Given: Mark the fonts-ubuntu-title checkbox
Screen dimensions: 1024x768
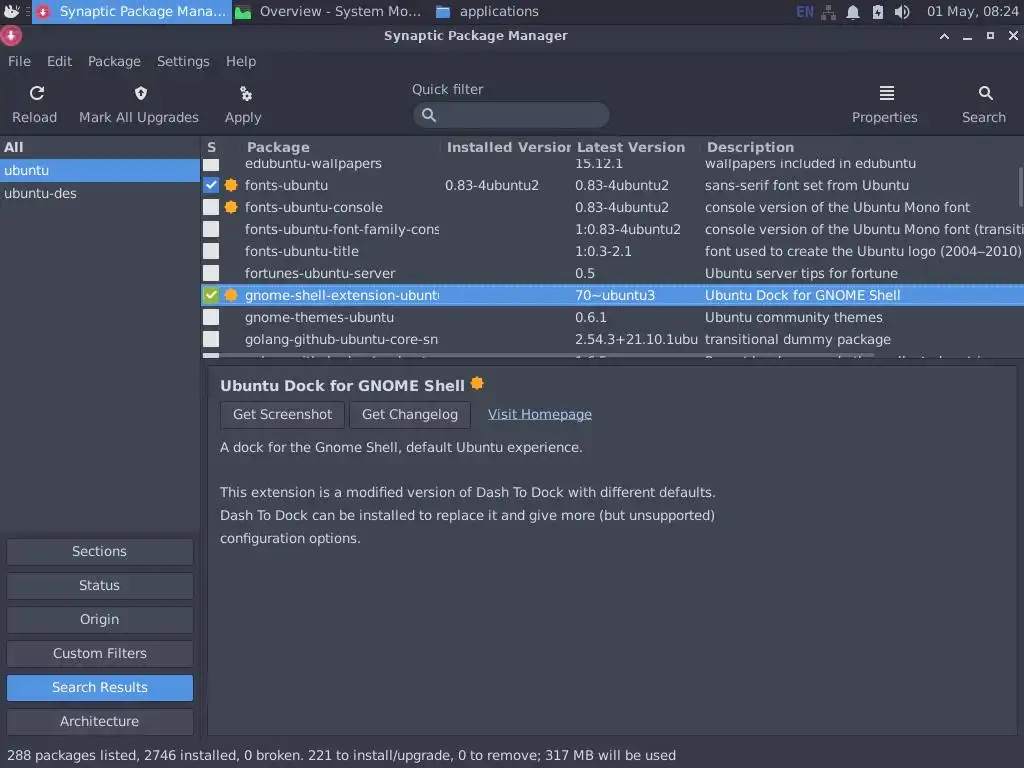Looking at the screenshot, I should coord(211,251).
